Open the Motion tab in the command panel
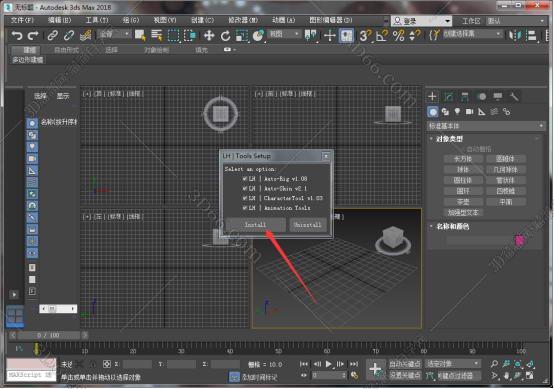Viewport: 554px width, 389px height. point(481,96)
